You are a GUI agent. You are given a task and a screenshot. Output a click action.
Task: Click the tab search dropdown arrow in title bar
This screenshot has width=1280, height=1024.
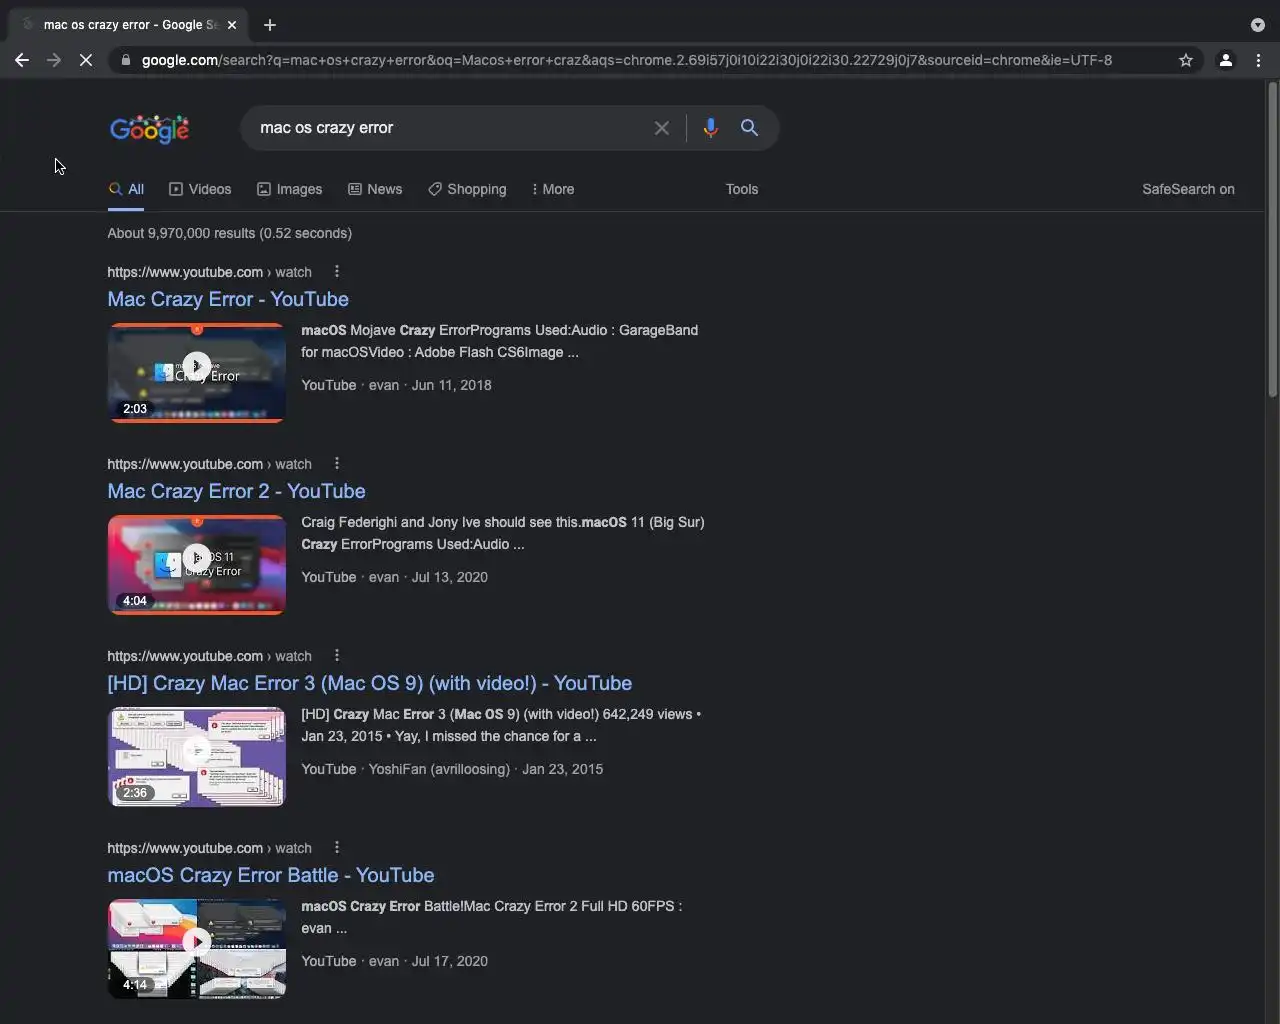point(1258,25)
